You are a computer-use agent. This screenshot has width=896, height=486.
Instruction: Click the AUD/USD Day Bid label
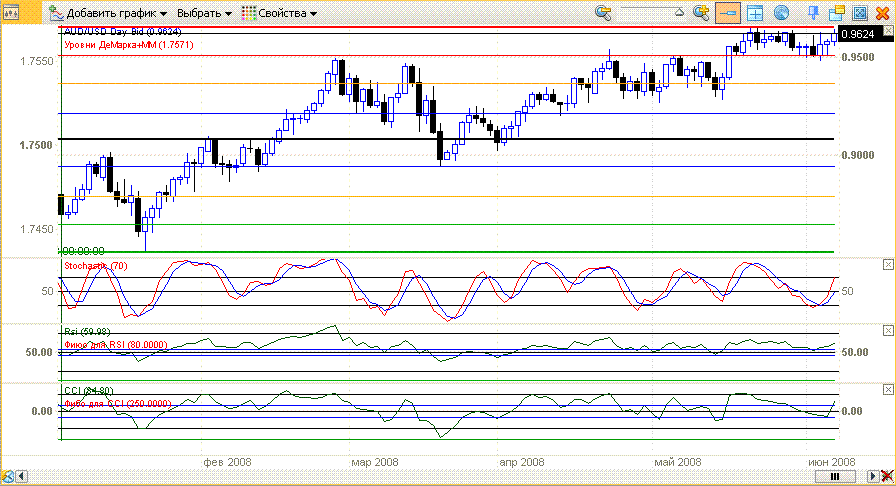(123, 32)
